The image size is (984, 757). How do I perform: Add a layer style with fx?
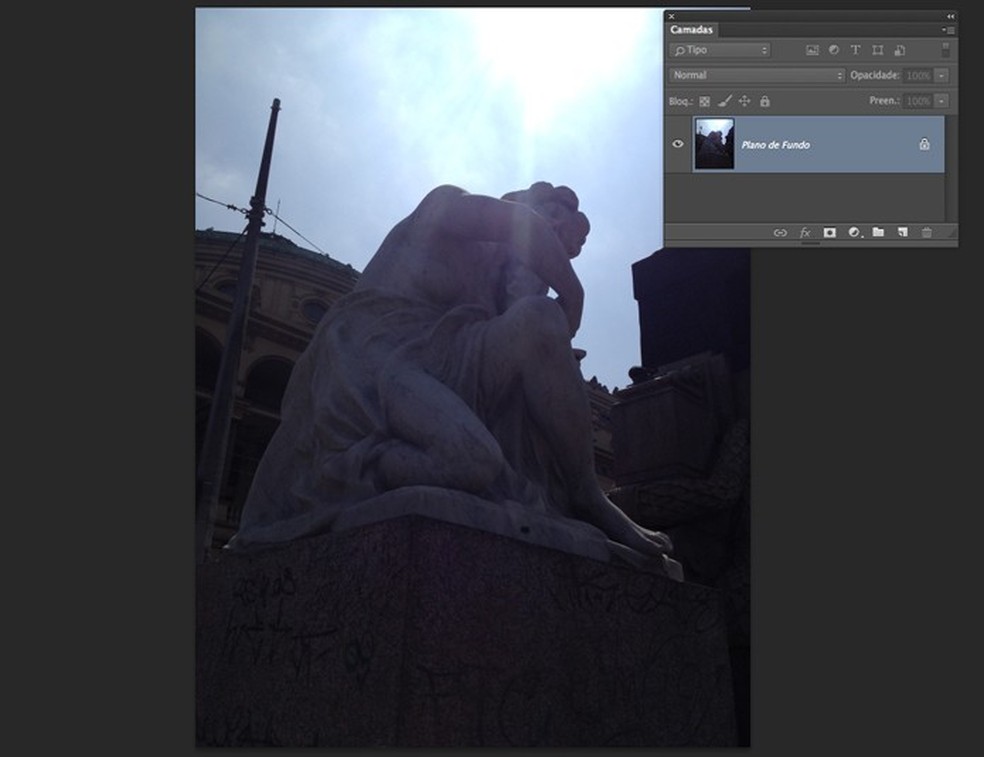(x=805, y=233)
